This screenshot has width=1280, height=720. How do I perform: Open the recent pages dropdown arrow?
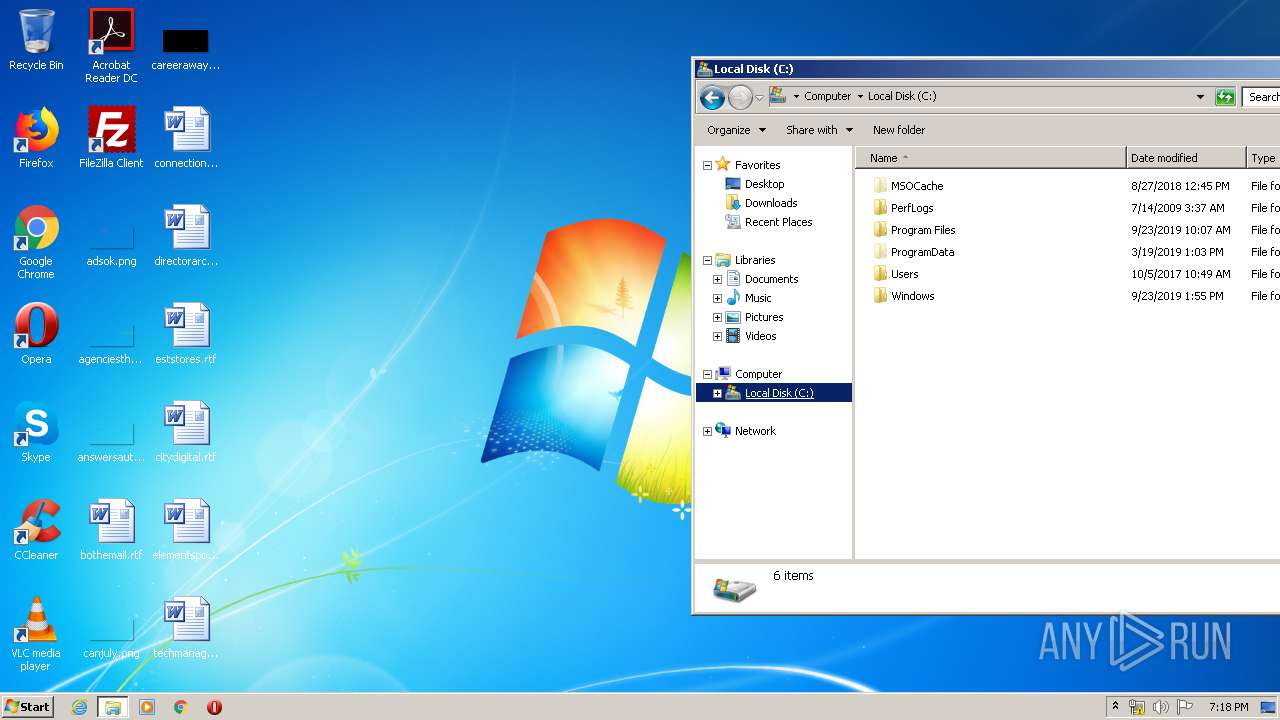point(759,97)
